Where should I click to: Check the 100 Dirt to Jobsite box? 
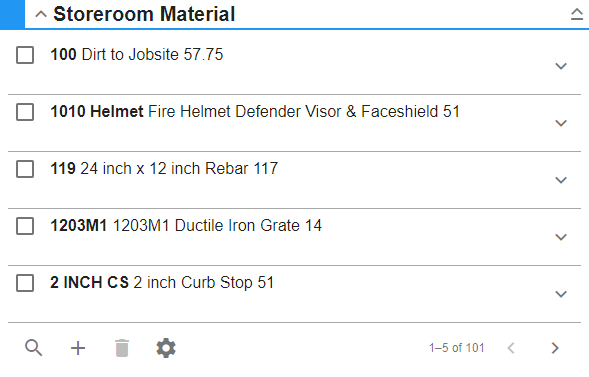tap(25, 55)
